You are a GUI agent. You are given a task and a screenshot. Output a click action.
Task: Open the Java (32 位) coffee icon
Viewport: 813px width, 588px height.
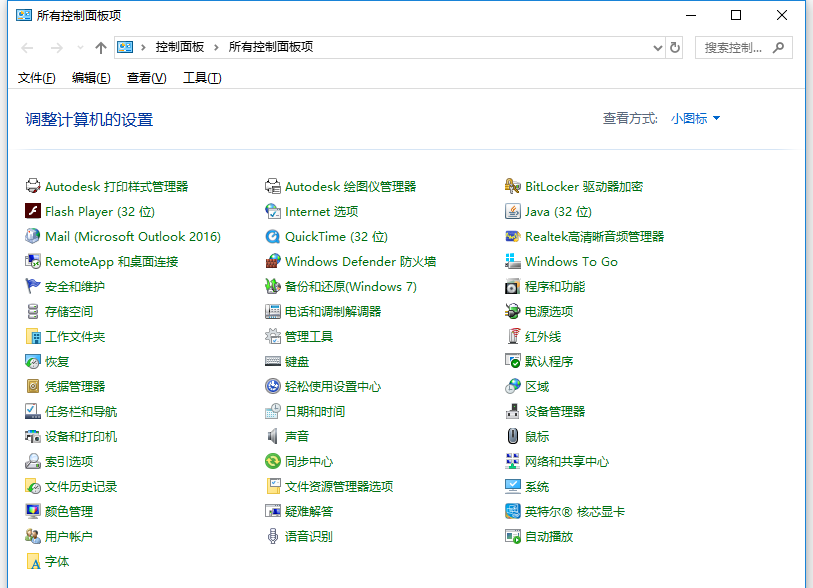tap(513, 211)
